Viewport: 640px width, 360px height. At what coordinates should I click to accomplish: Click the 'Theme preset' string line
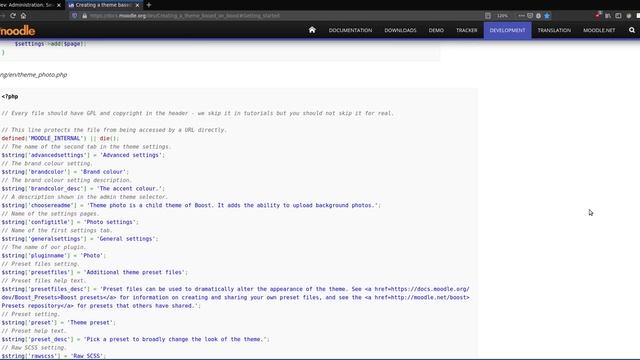tap(58, 322)
